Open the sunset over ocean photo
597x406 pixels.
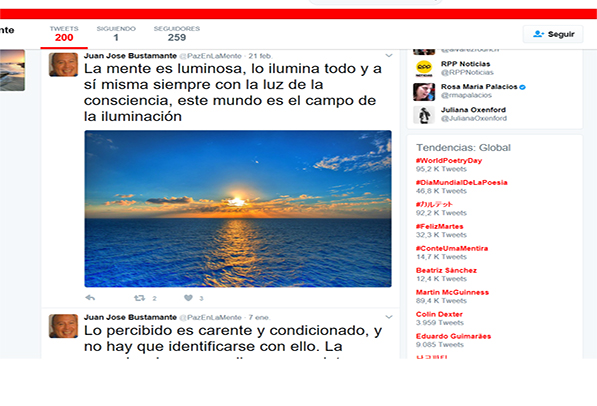[x=238, y=209]
